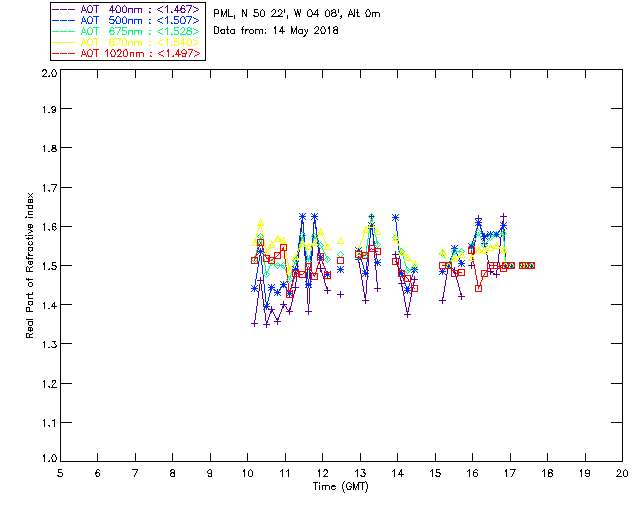
Task: Click the 10 hour x-axis label
Action: (x=248, y=473)
